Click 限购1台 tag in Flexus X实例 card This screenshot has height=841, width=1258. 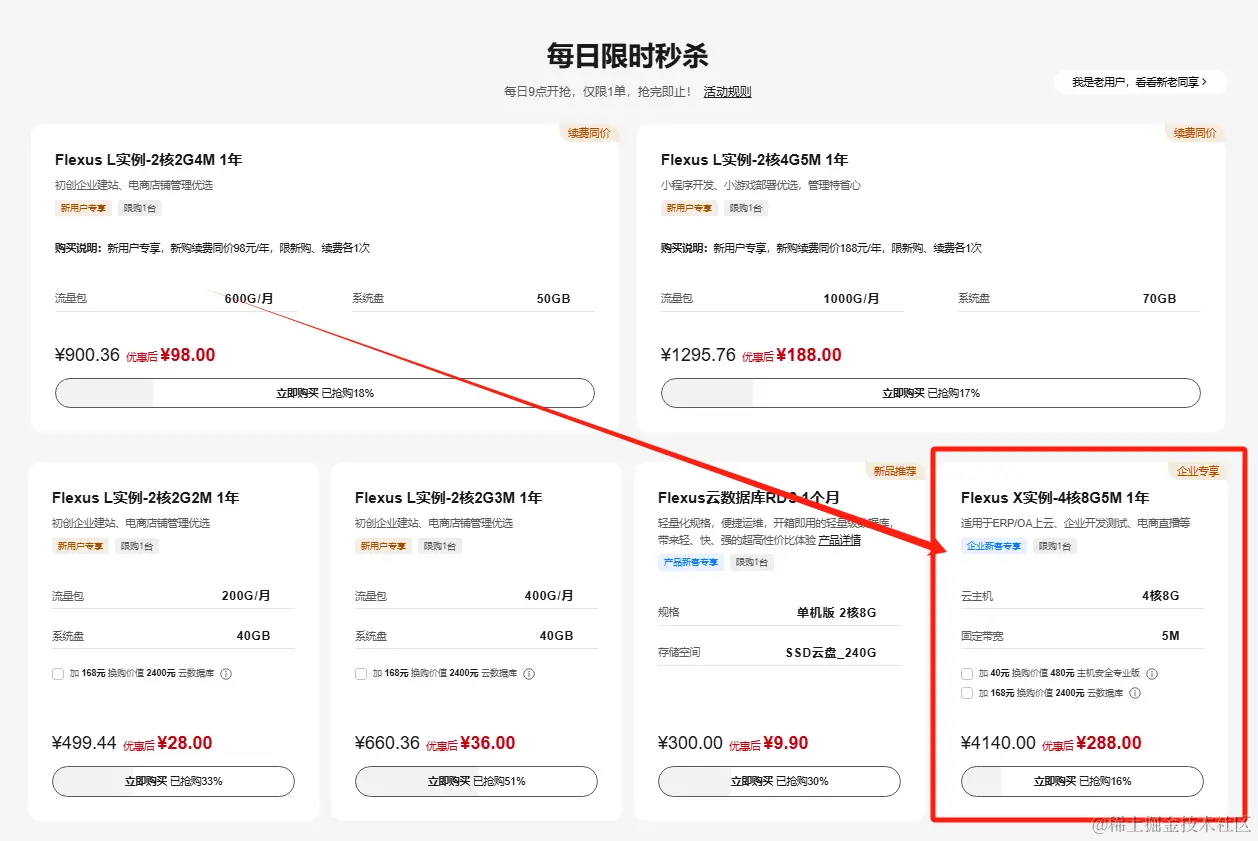tap(1055, 546)
